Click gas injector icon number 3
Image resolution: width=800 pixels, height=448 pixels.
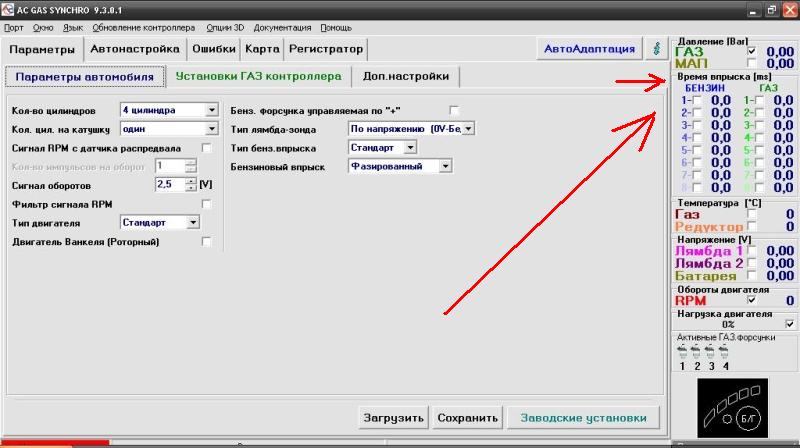coord(711,352)
